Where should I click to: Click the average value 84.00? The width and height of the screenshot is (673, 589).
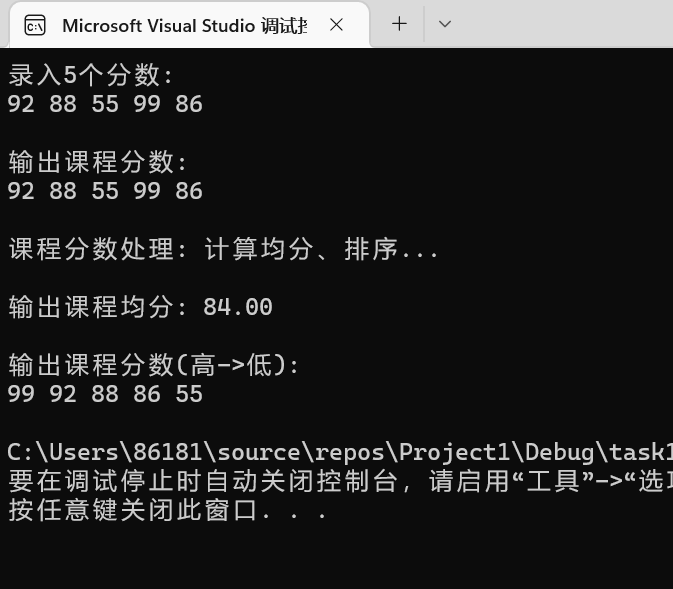(x=238, y=307)
